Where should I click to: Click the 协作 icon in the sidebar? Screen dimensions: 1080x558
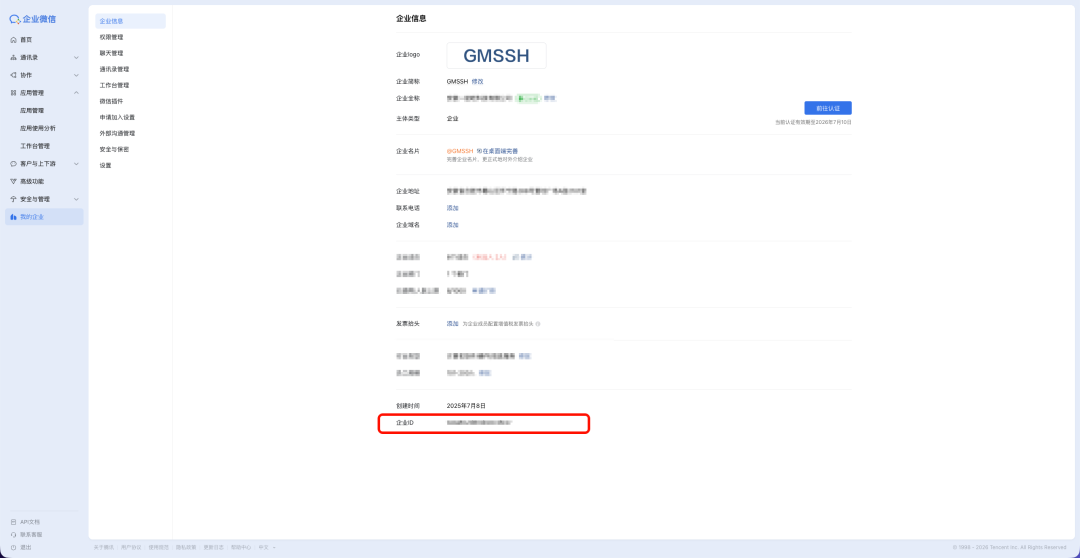tap(13, 75)
